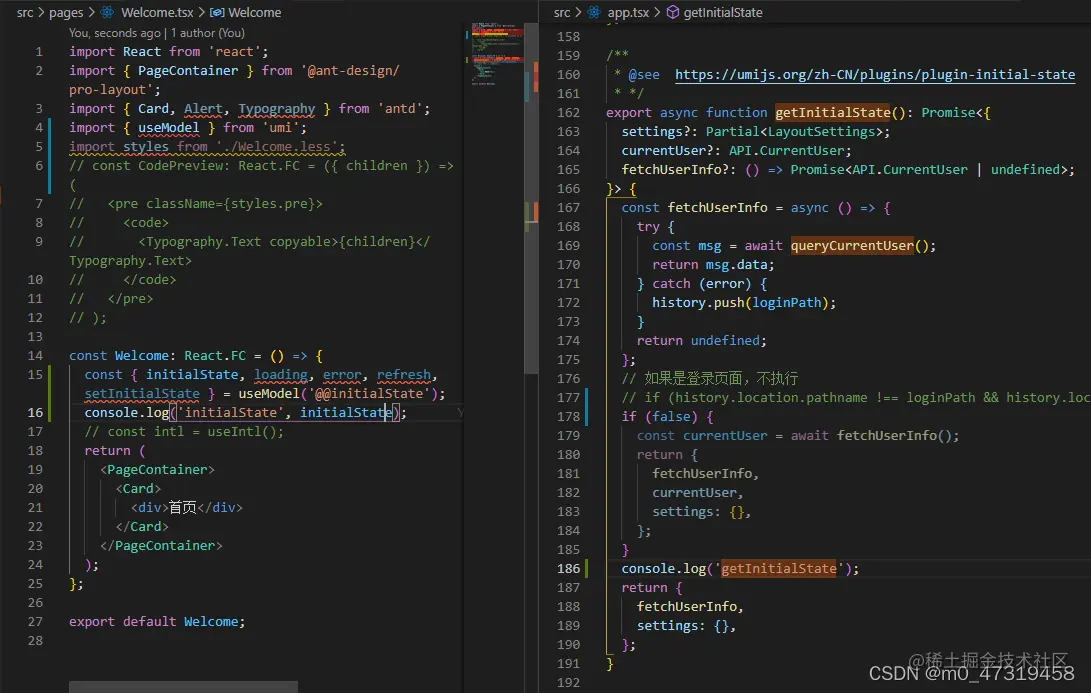Viewport: 1091px width, 693px height.
Task: Open the 'src' breadcrumb in left editor
Action: point(25,12)
